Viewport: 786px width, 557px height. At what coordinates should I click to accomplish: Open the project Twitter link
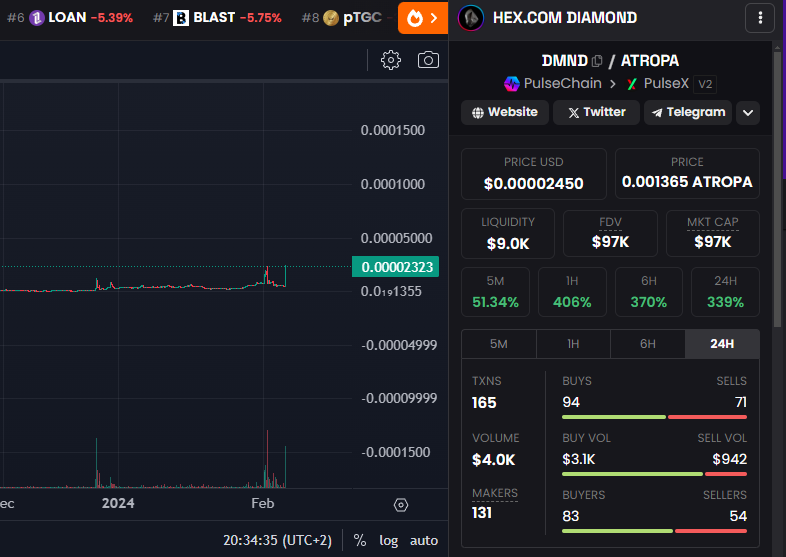(x=596, y=112)
